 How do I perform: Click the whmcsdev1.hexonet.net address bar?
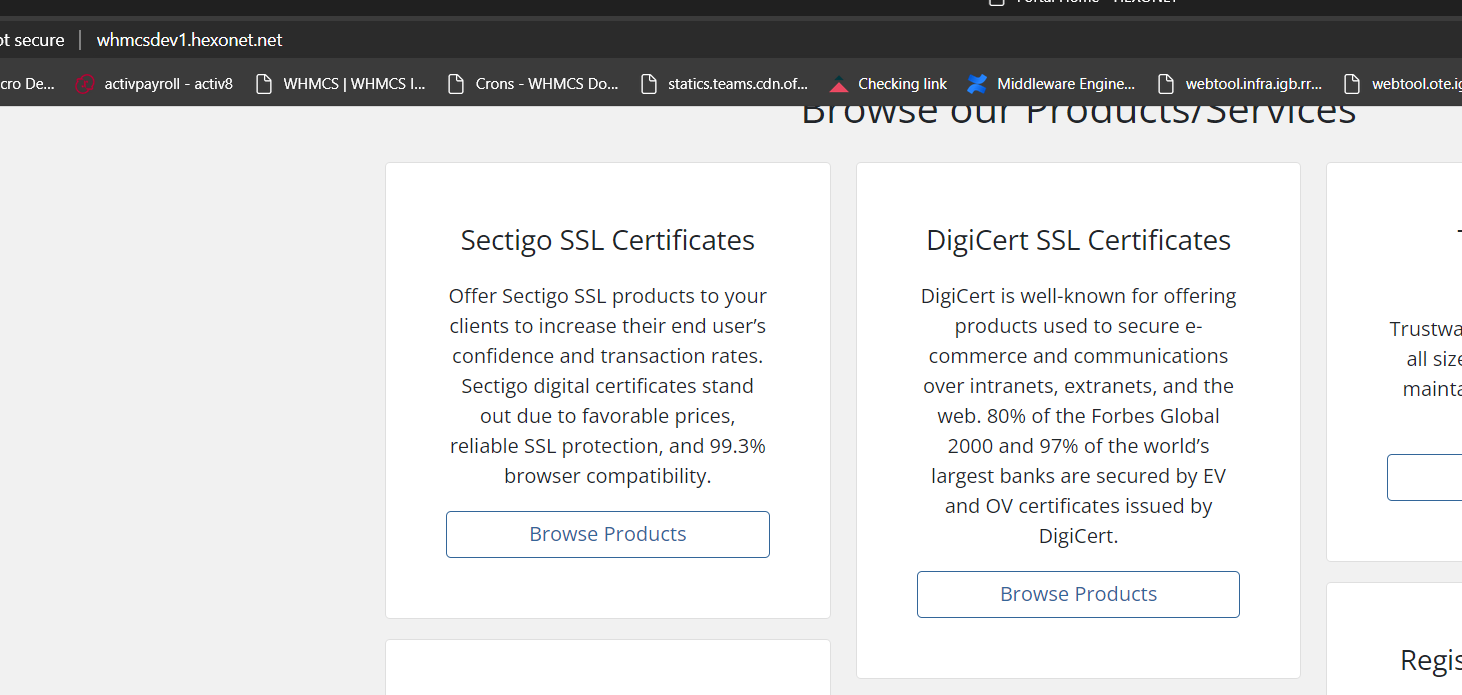point(190,40)
